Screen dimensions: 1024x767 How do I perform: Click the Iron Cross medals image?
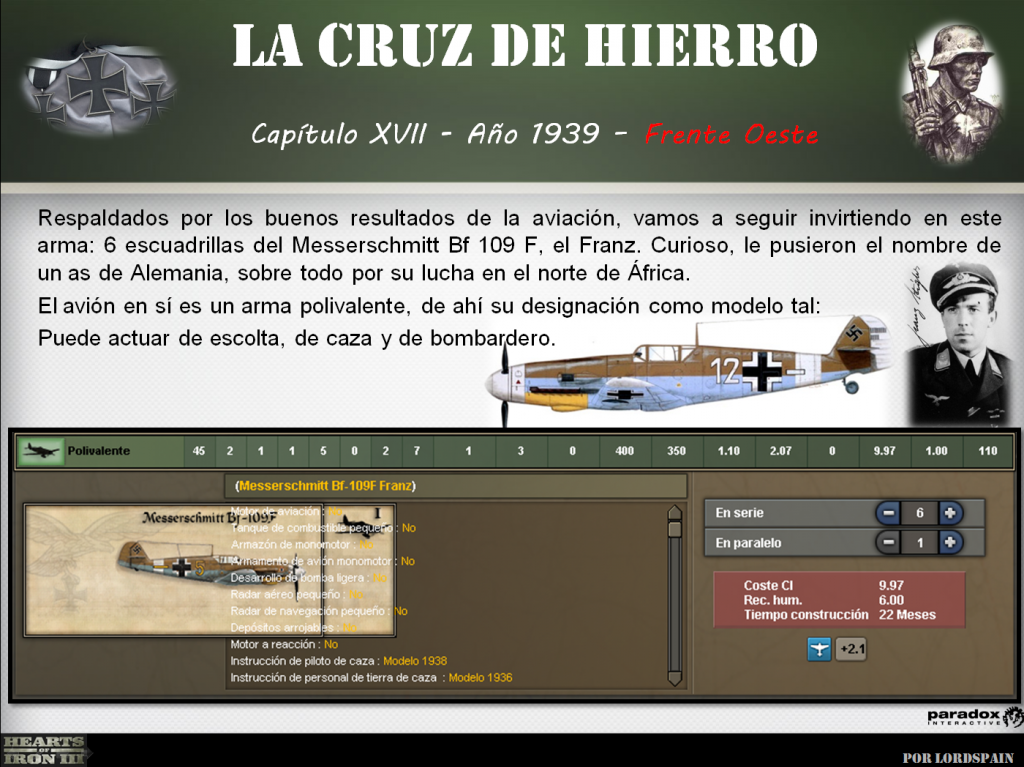[x=98, y=90]
